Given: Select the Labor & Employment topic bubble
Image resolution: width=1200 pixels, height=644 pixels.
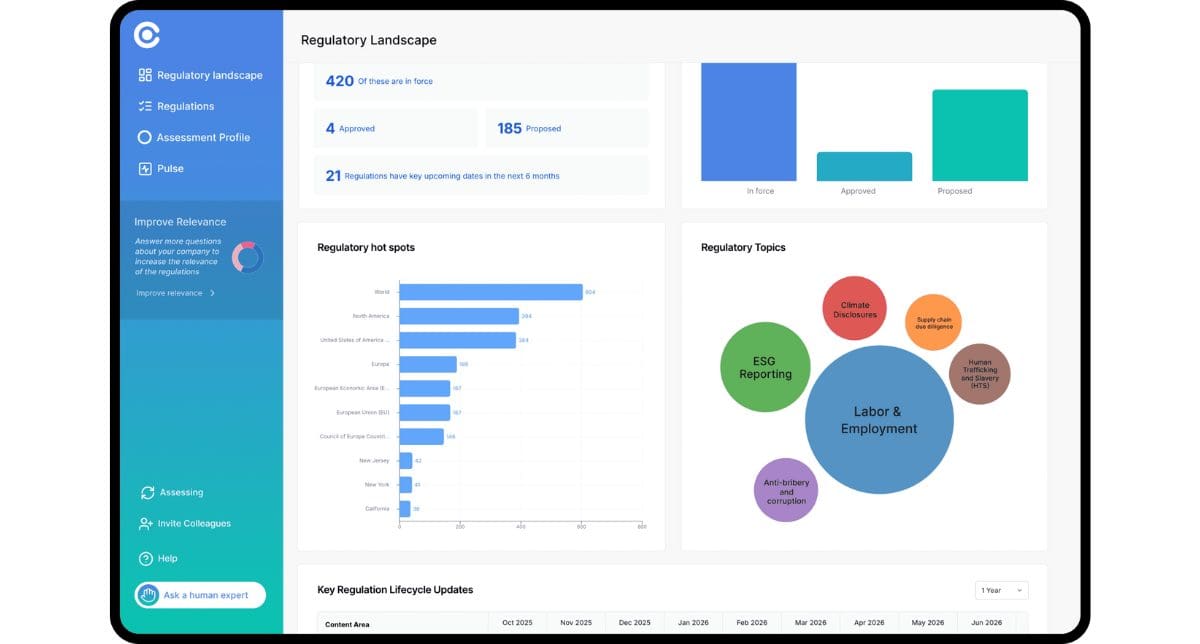Looking at the screenshot, I should coord(878,418).
